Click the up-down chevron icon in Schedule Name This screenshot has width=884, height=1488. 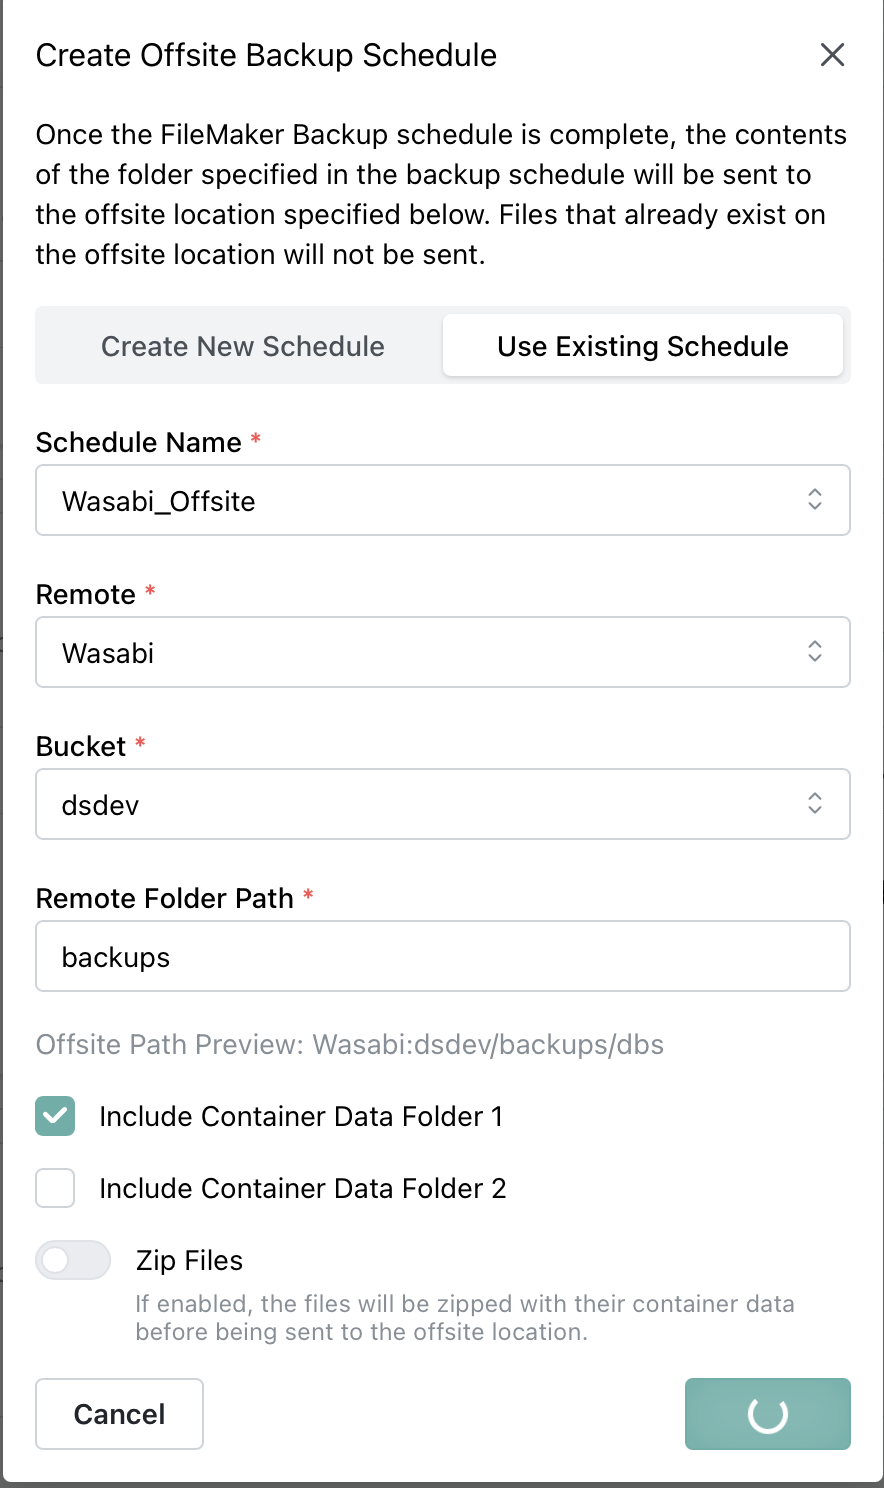[x=815, y=500]
